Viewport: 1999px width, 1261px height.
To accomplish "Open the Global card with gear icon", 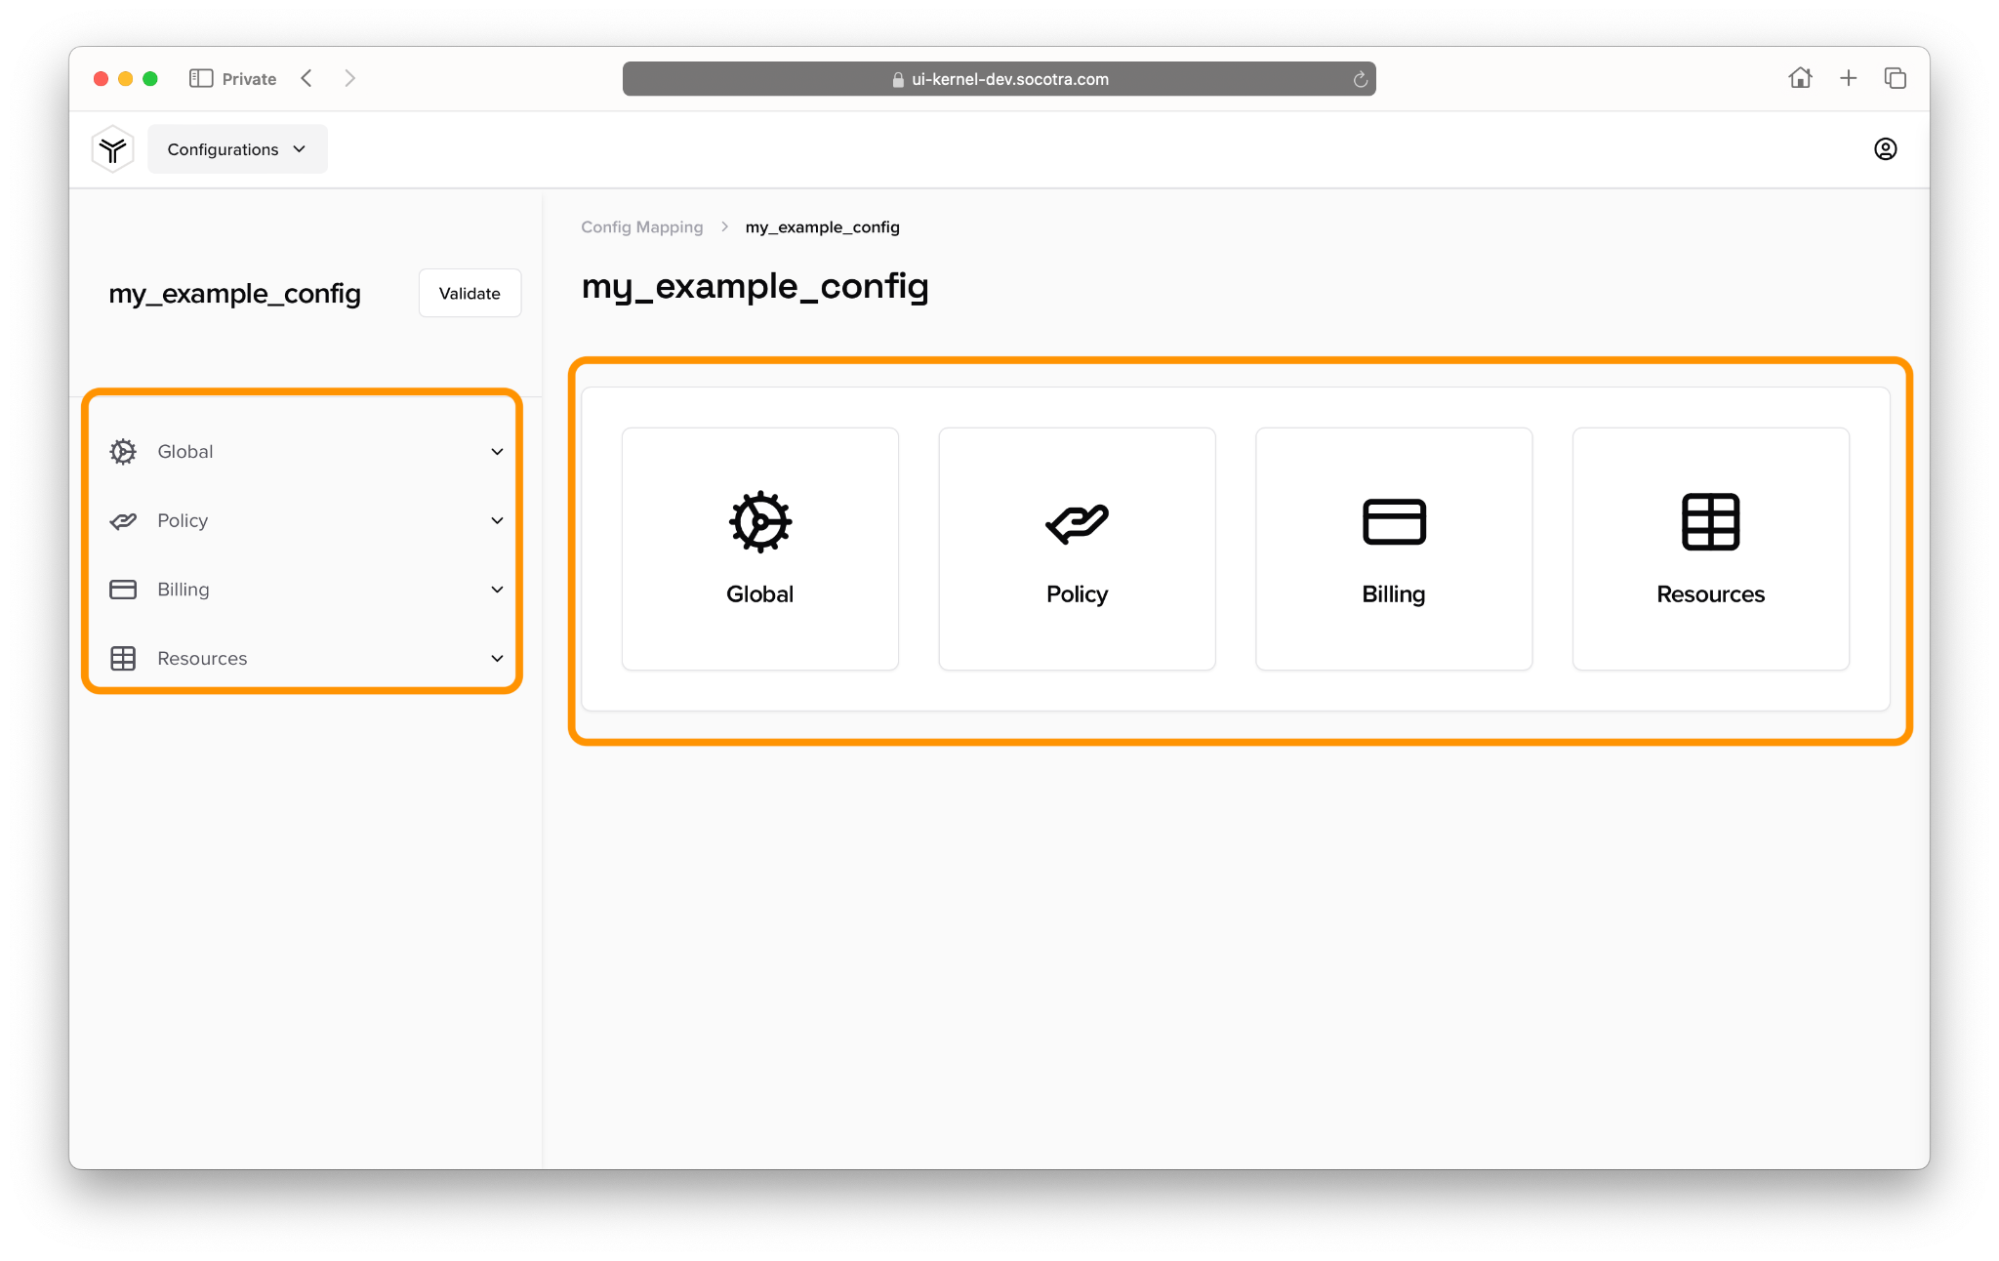I will [x=760, y=549].
